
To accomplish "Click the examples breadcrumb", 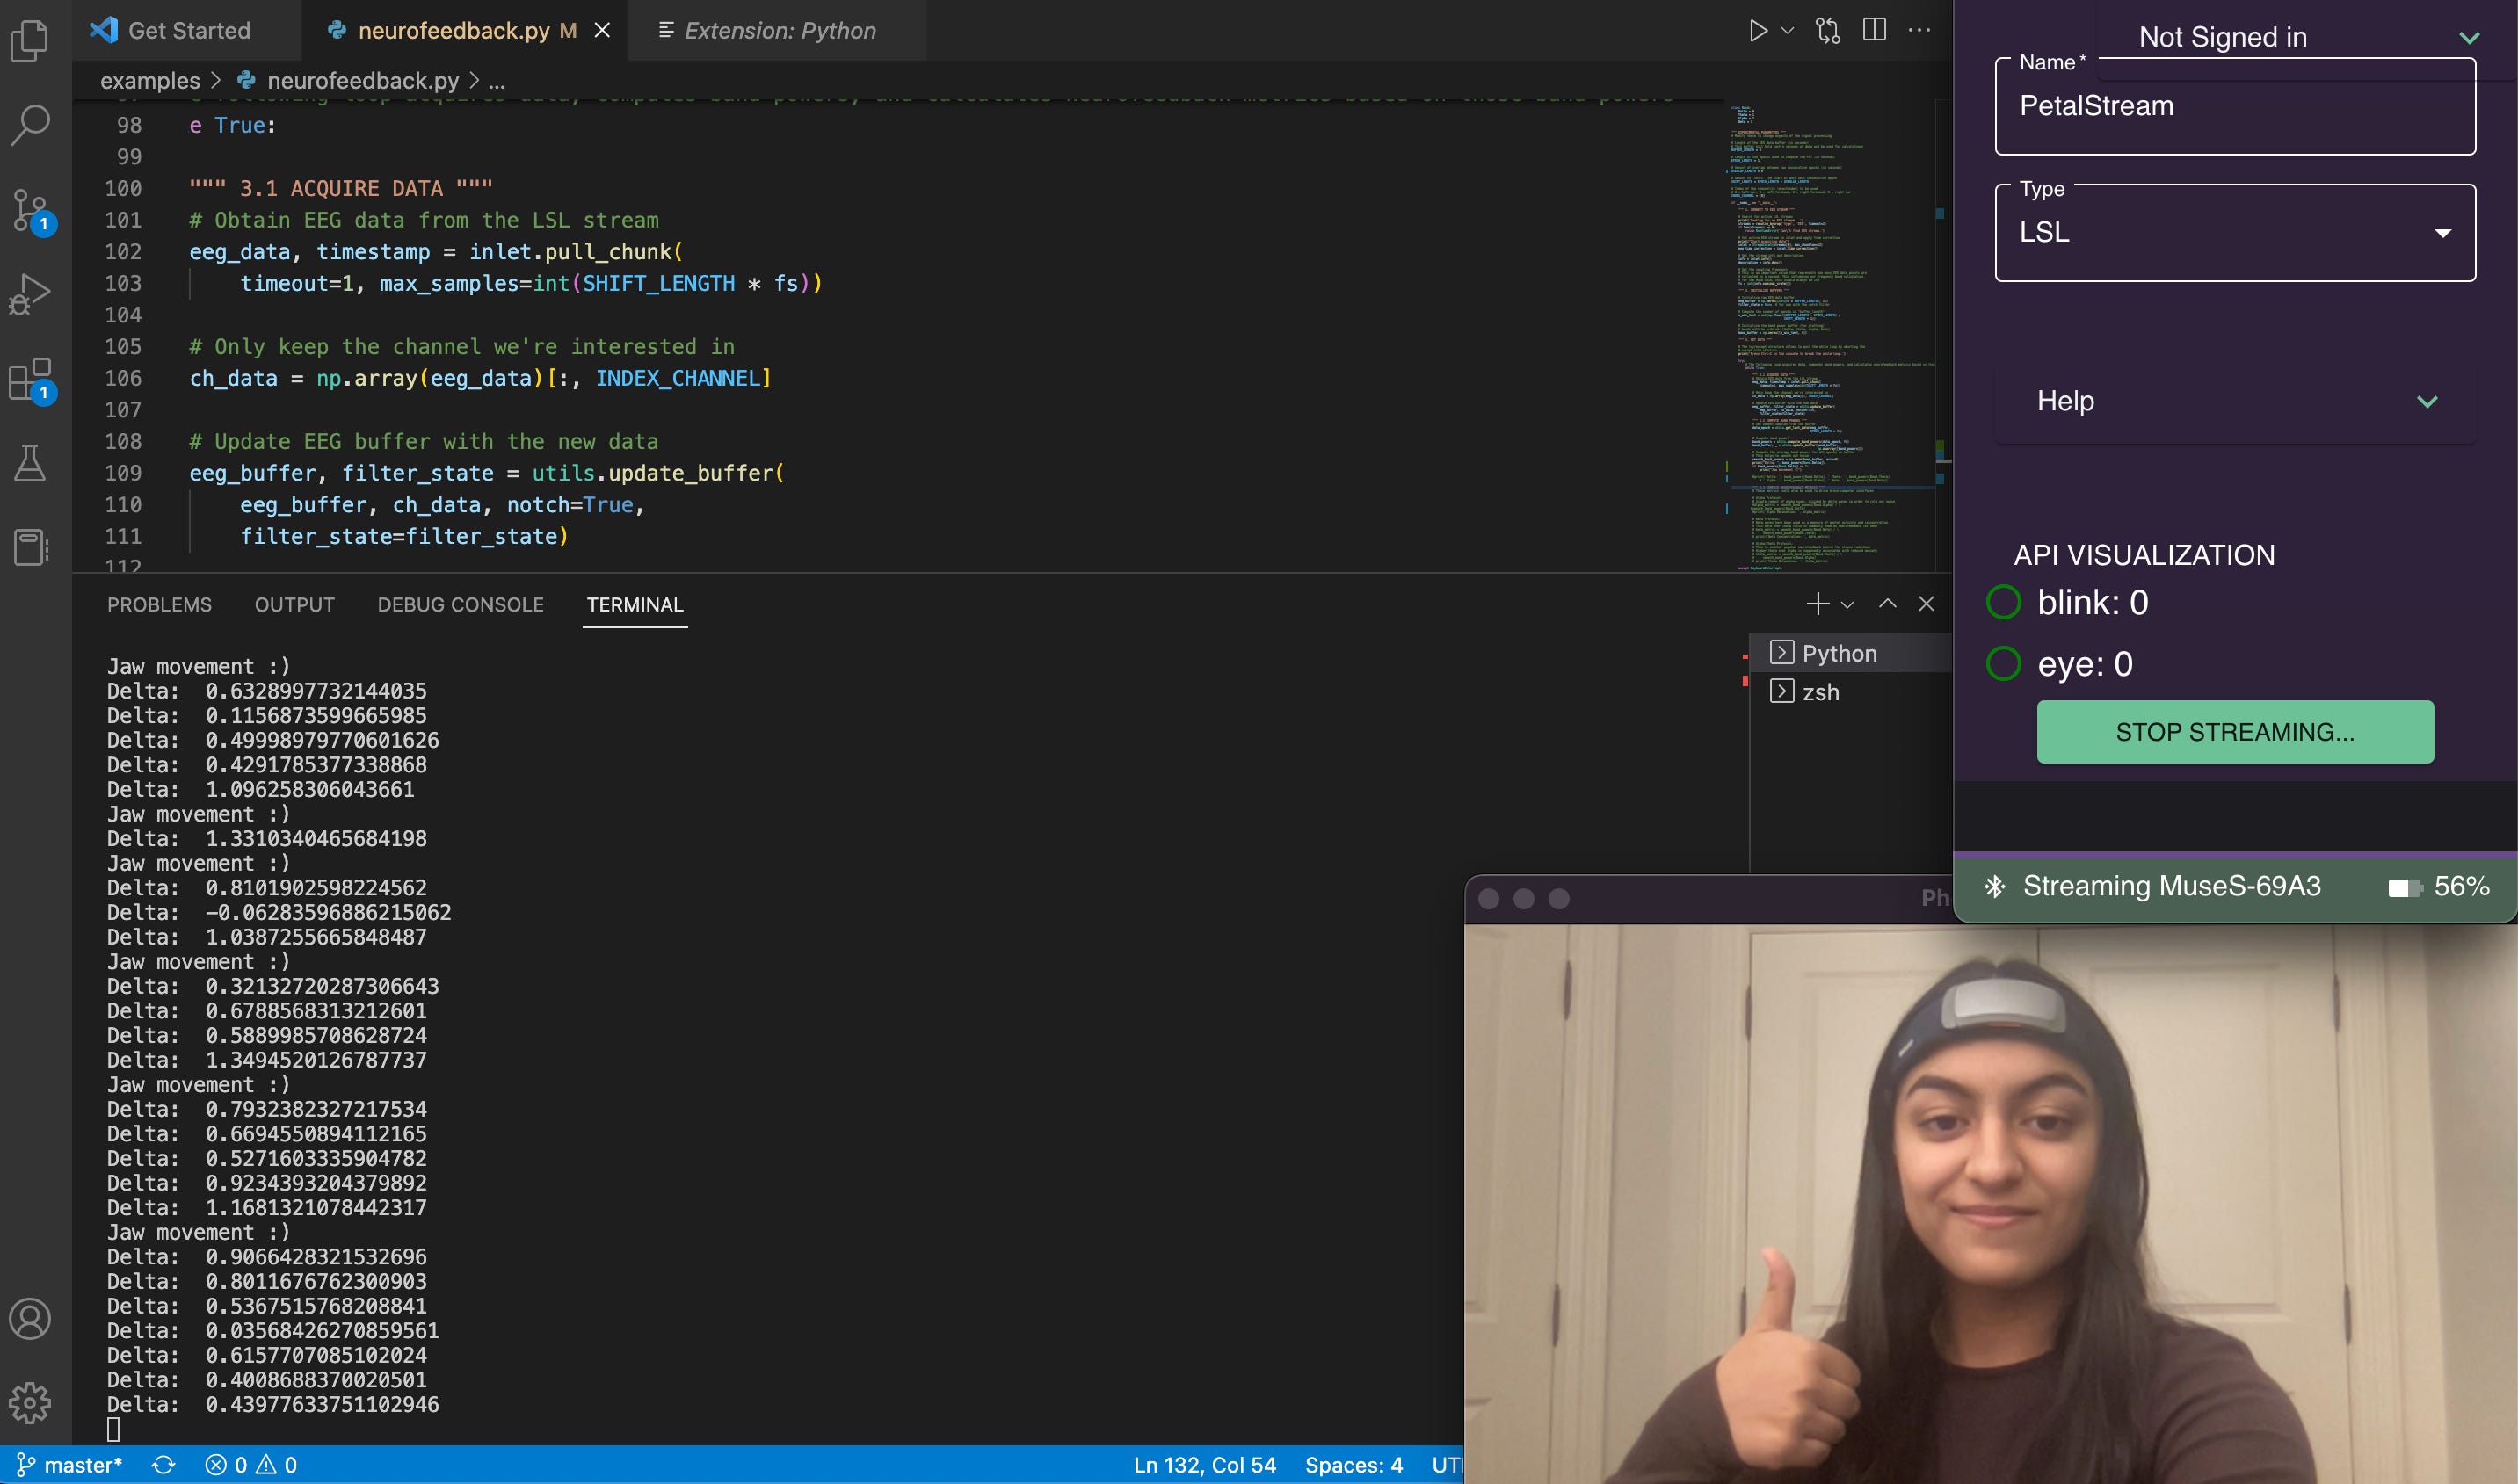I will tap(150, 81).
